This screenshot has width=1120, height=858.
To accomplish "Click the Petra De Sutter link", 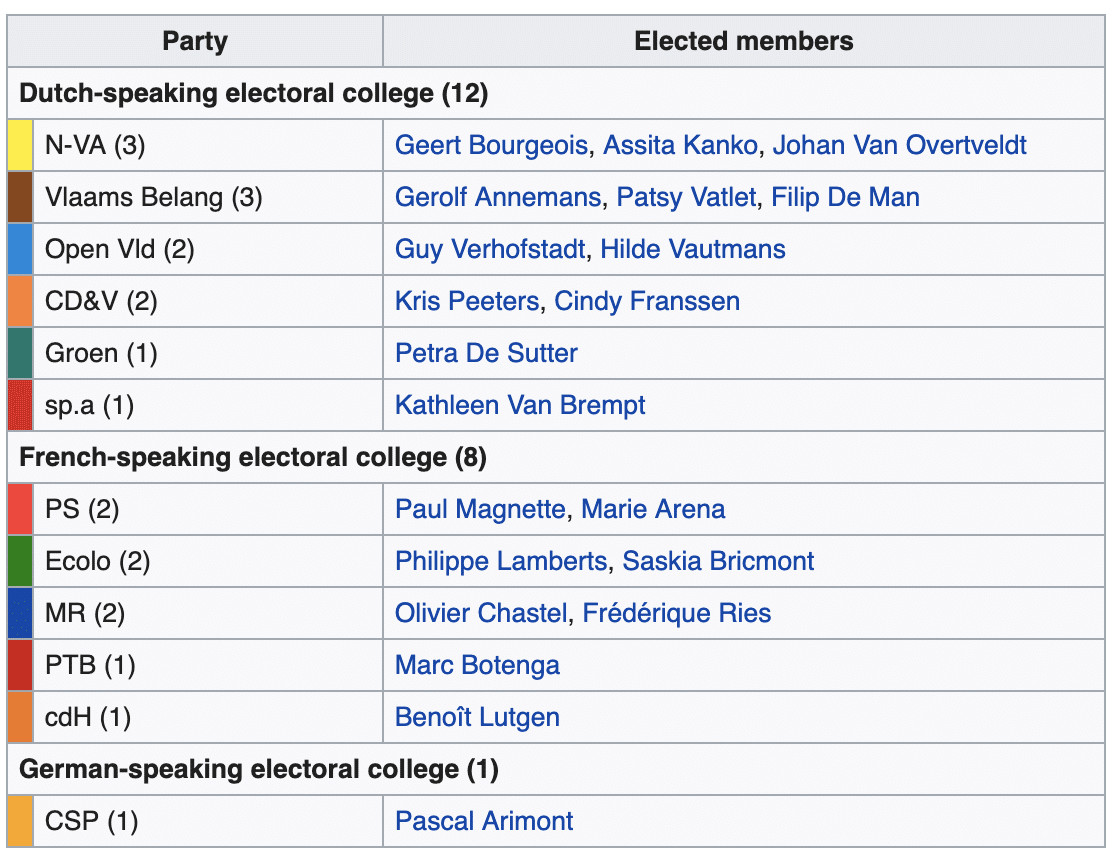I will (486, 354).
